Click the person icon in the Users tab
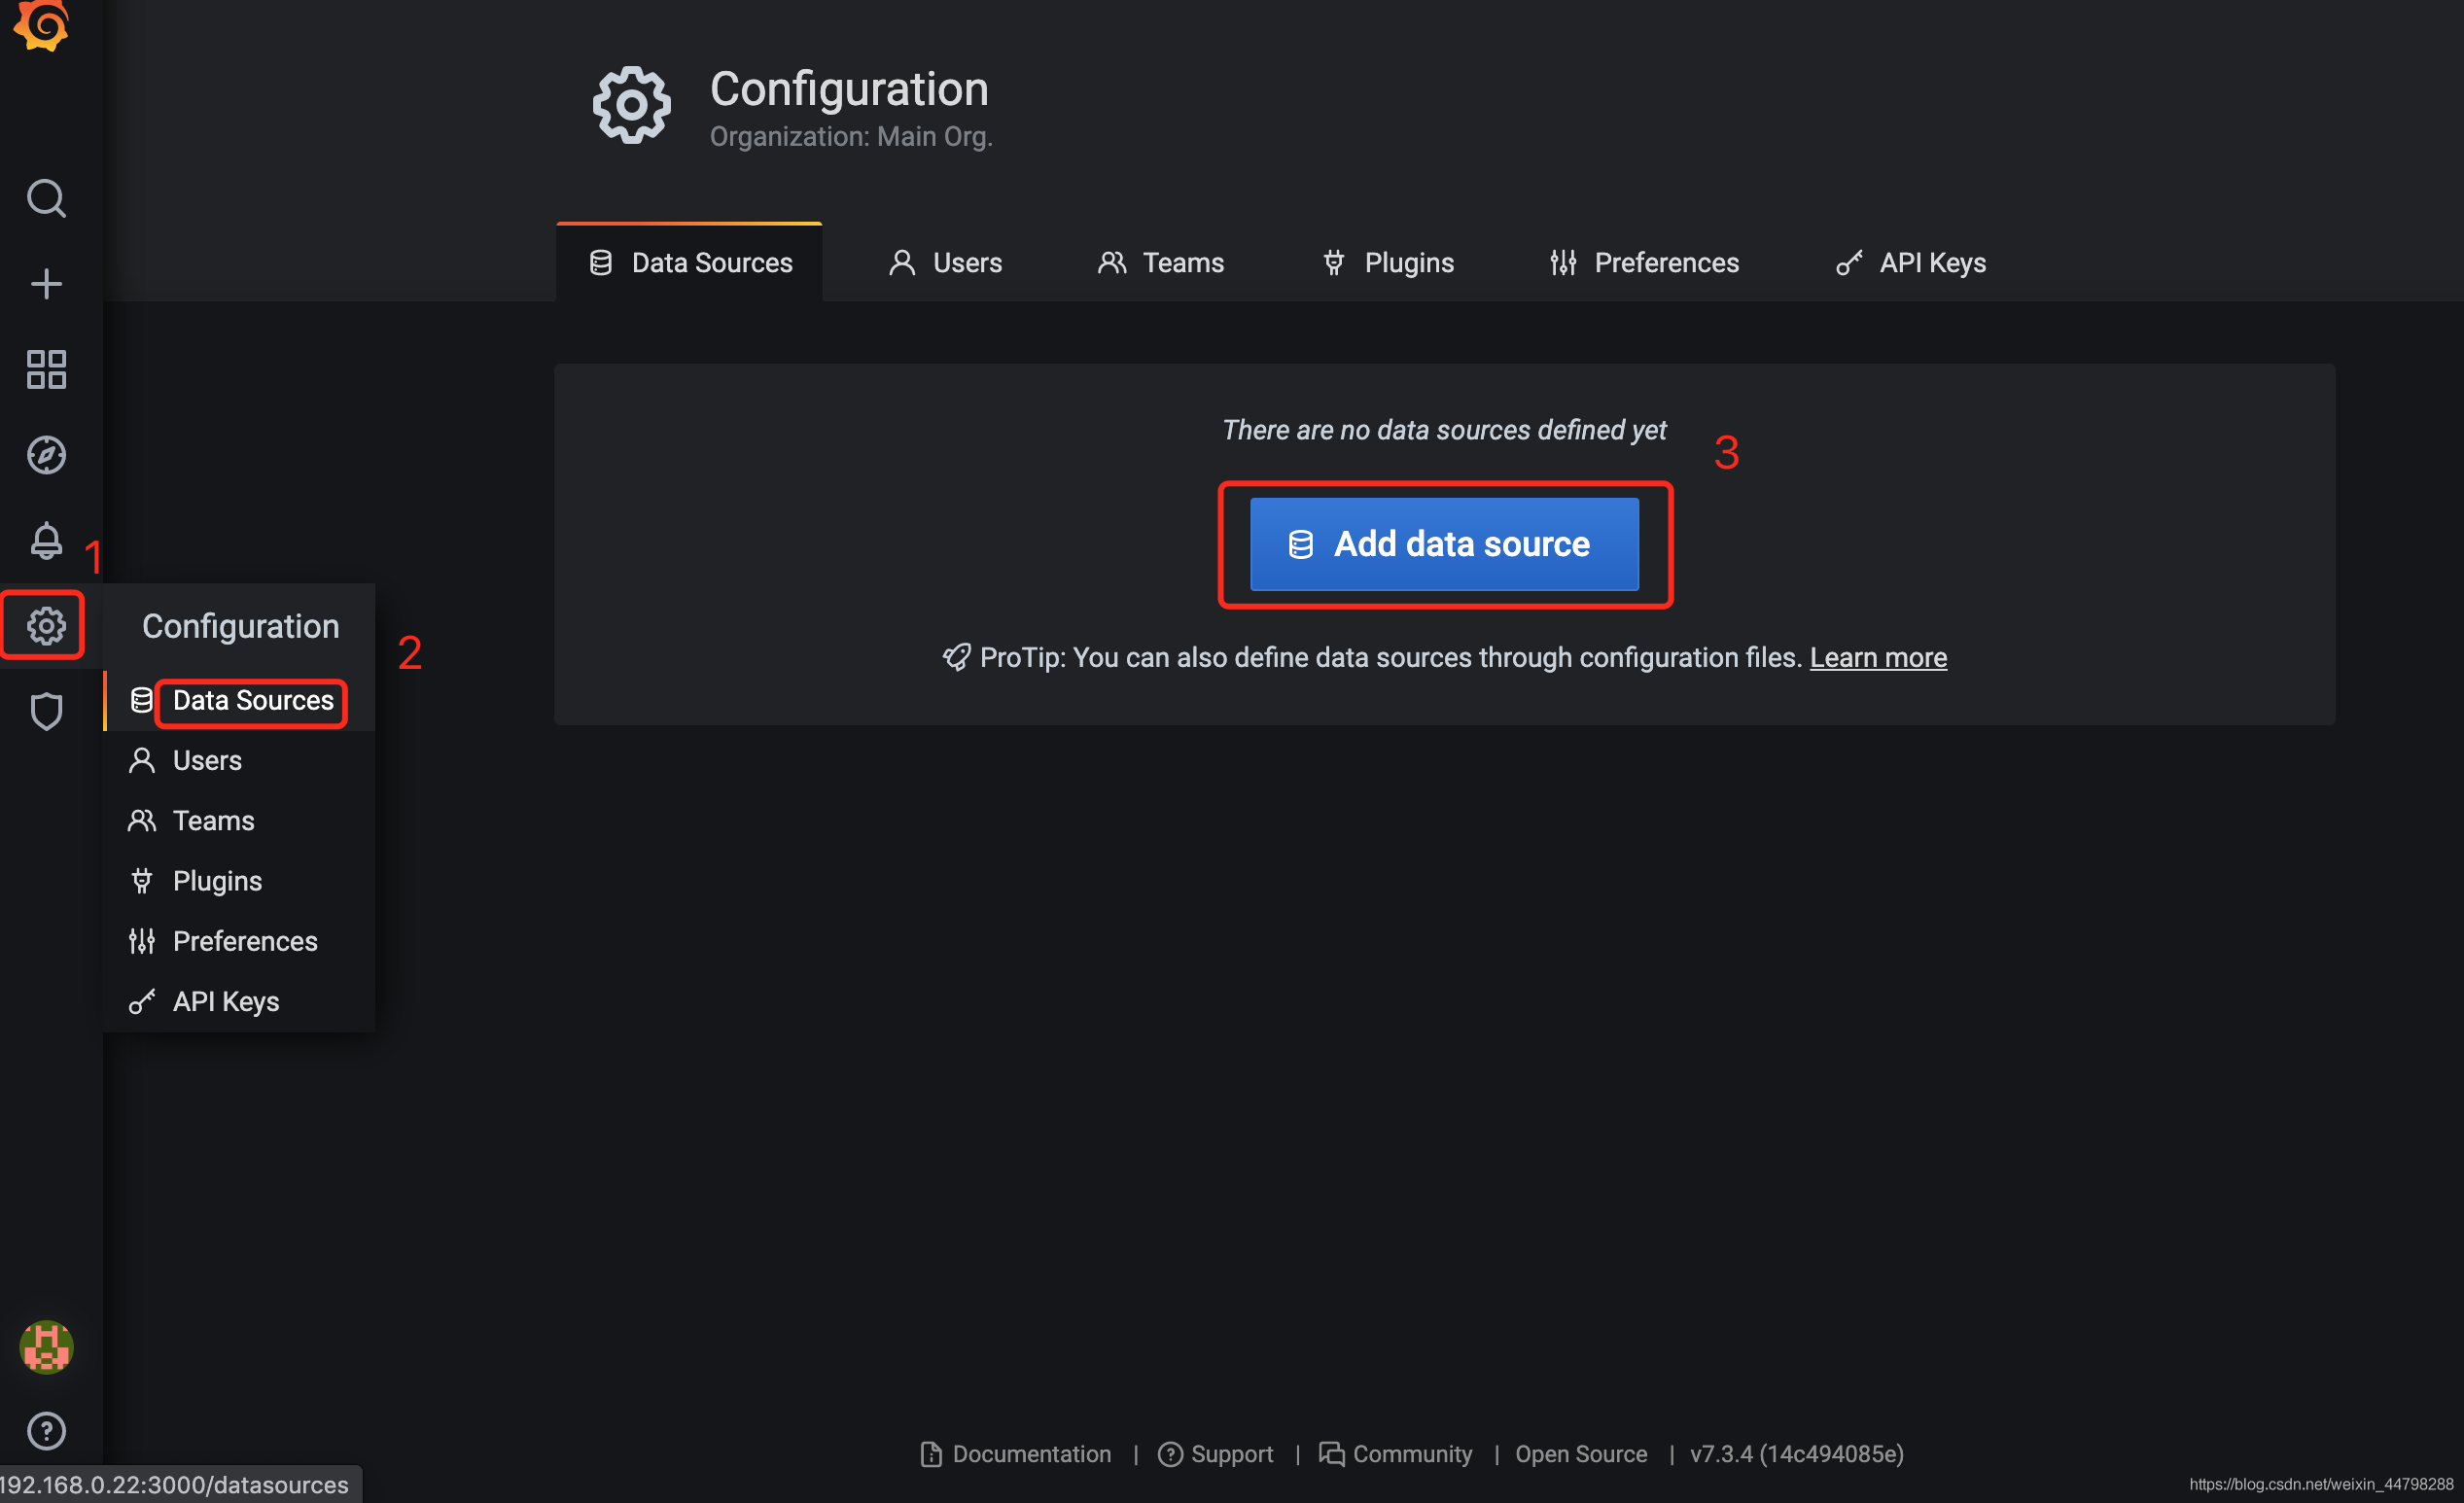This screenshot has width=2464, height=1503. coord(902,263)
